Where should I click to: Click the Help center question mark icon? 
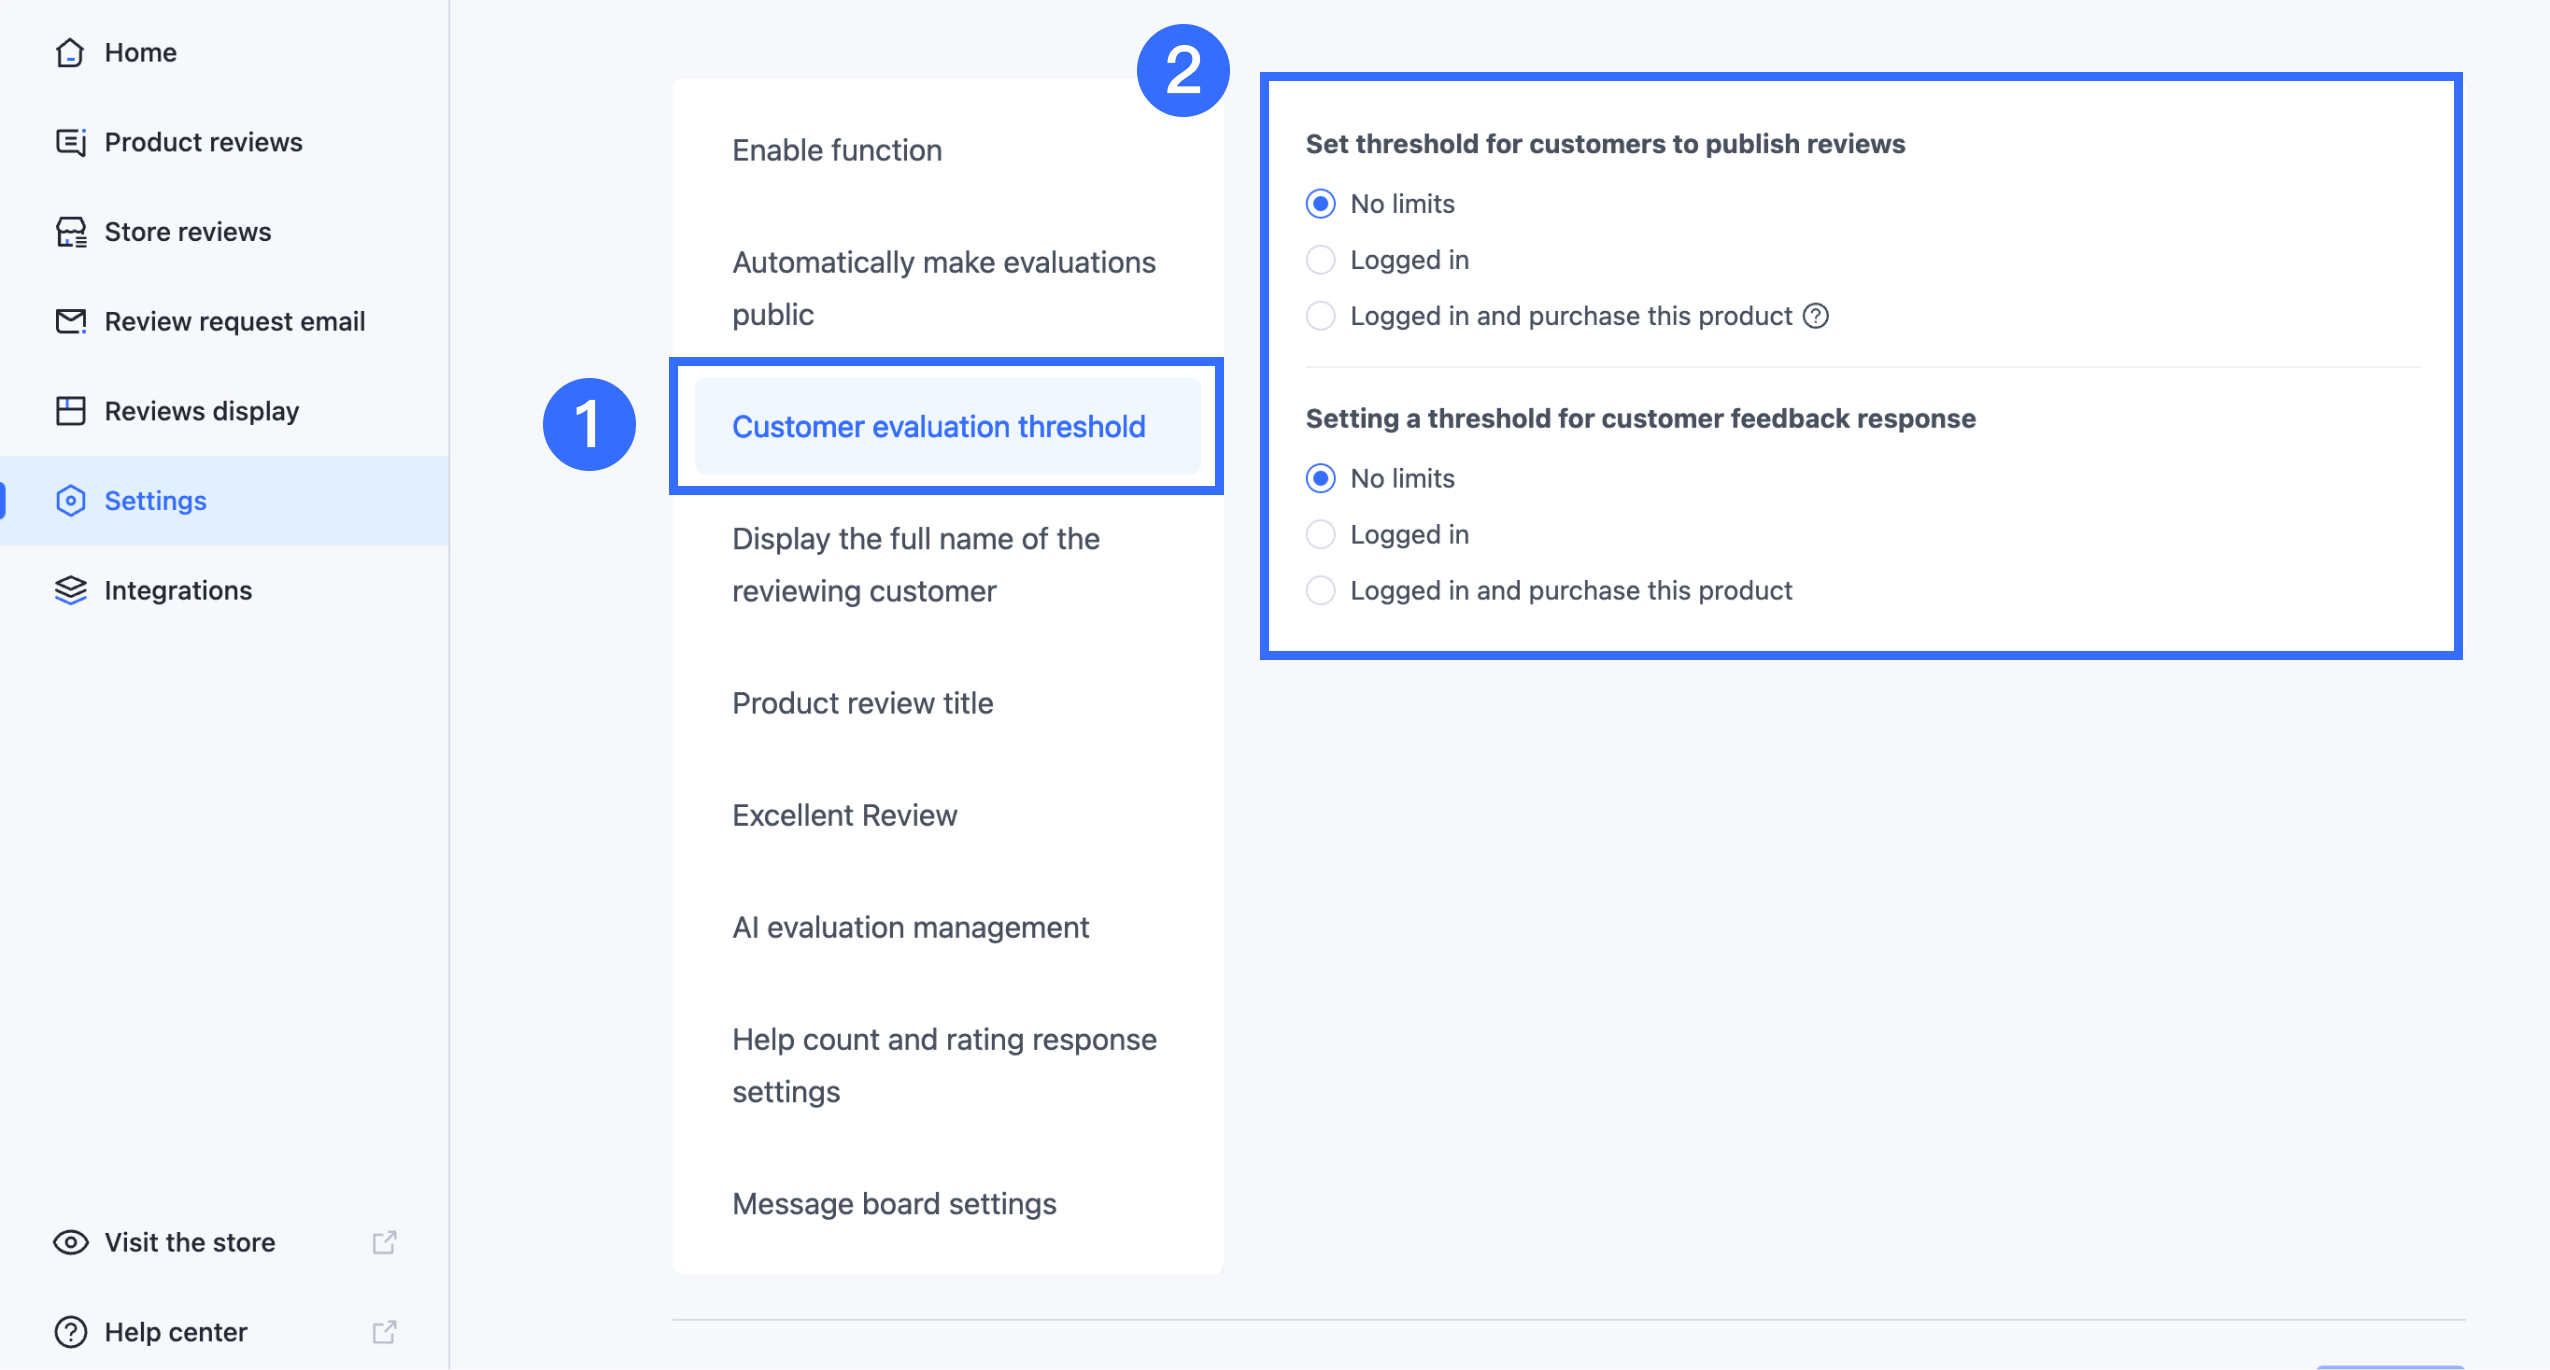coord(70,1332)
